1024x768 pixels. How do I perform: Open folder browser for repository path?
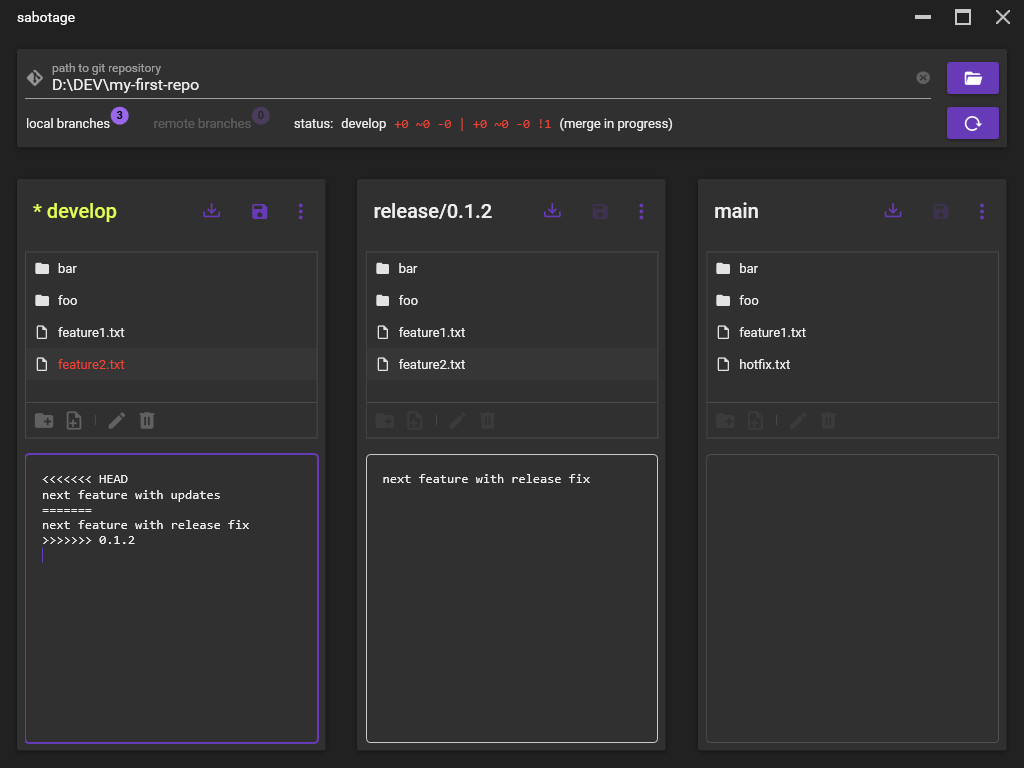pyautogui.click(x=972, y=78)
